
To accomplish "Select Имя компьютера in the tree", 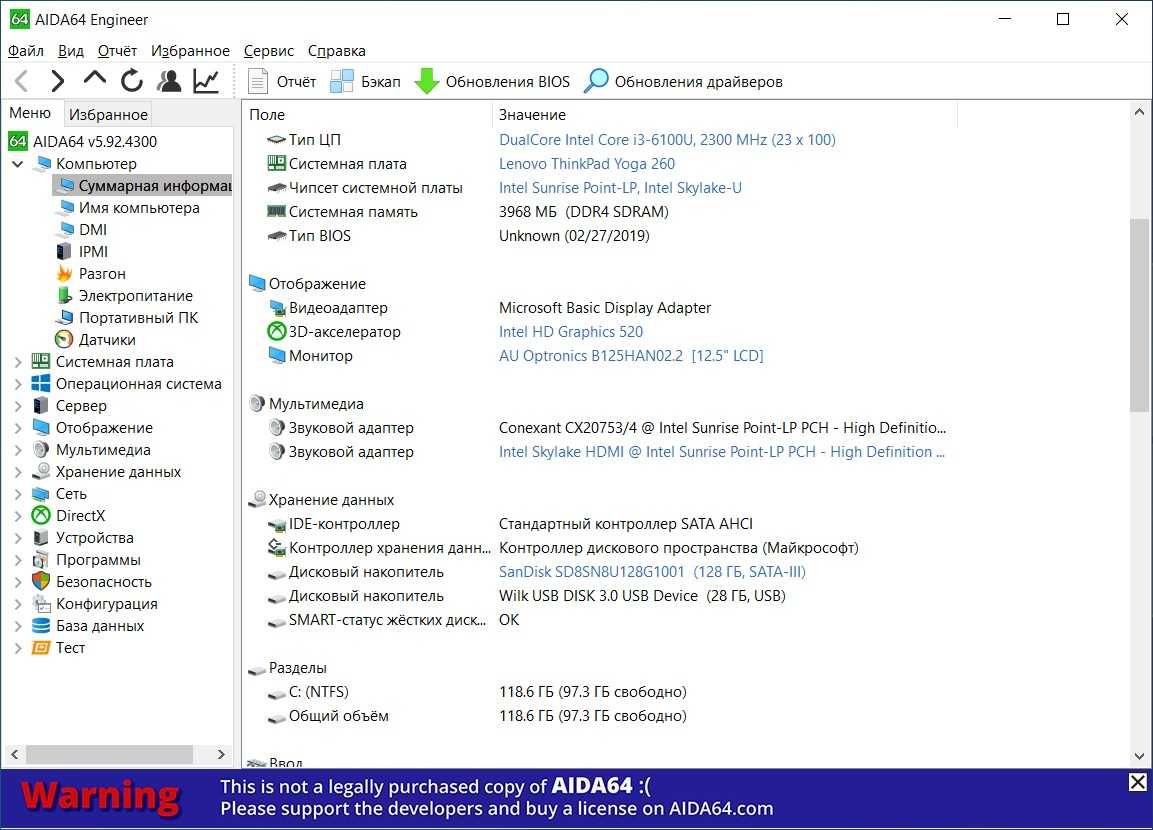I will coord(139,207).
